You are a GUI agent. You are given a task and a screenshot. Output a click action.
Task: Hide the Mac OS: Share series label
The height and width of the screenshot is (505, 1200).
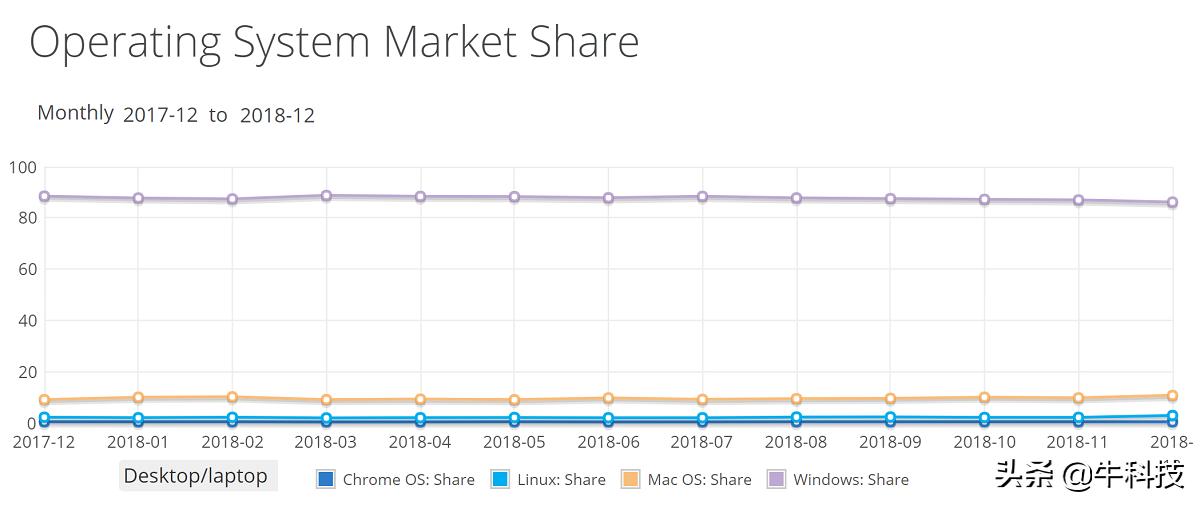[x=699, y=480]
